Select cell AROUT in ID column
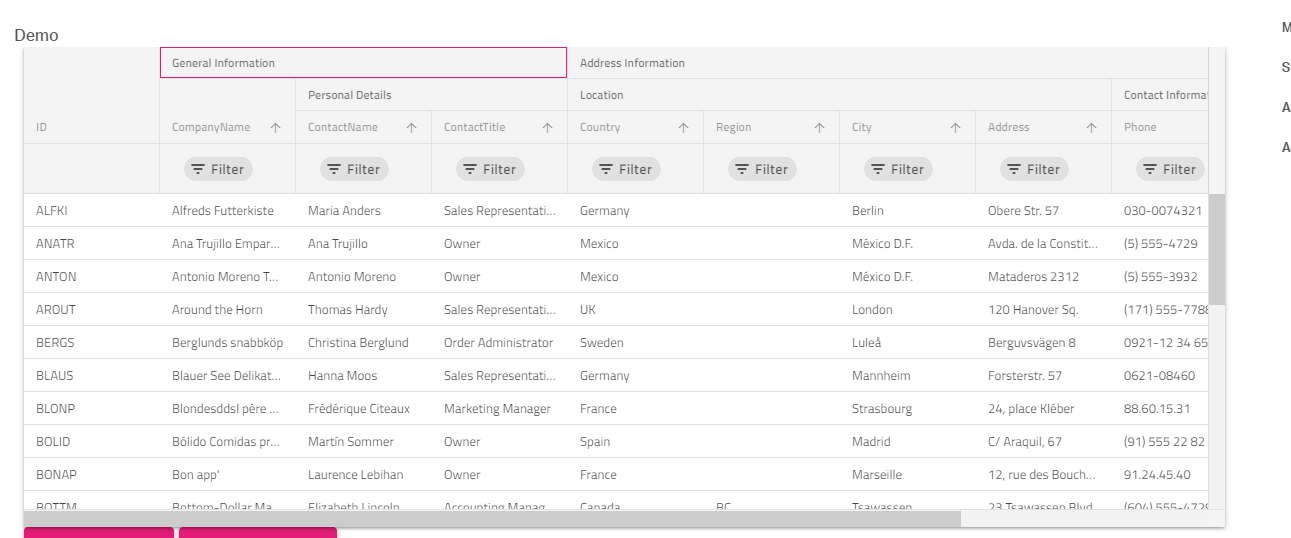The width and height of the screenshot is (1291, 538). 91,310
